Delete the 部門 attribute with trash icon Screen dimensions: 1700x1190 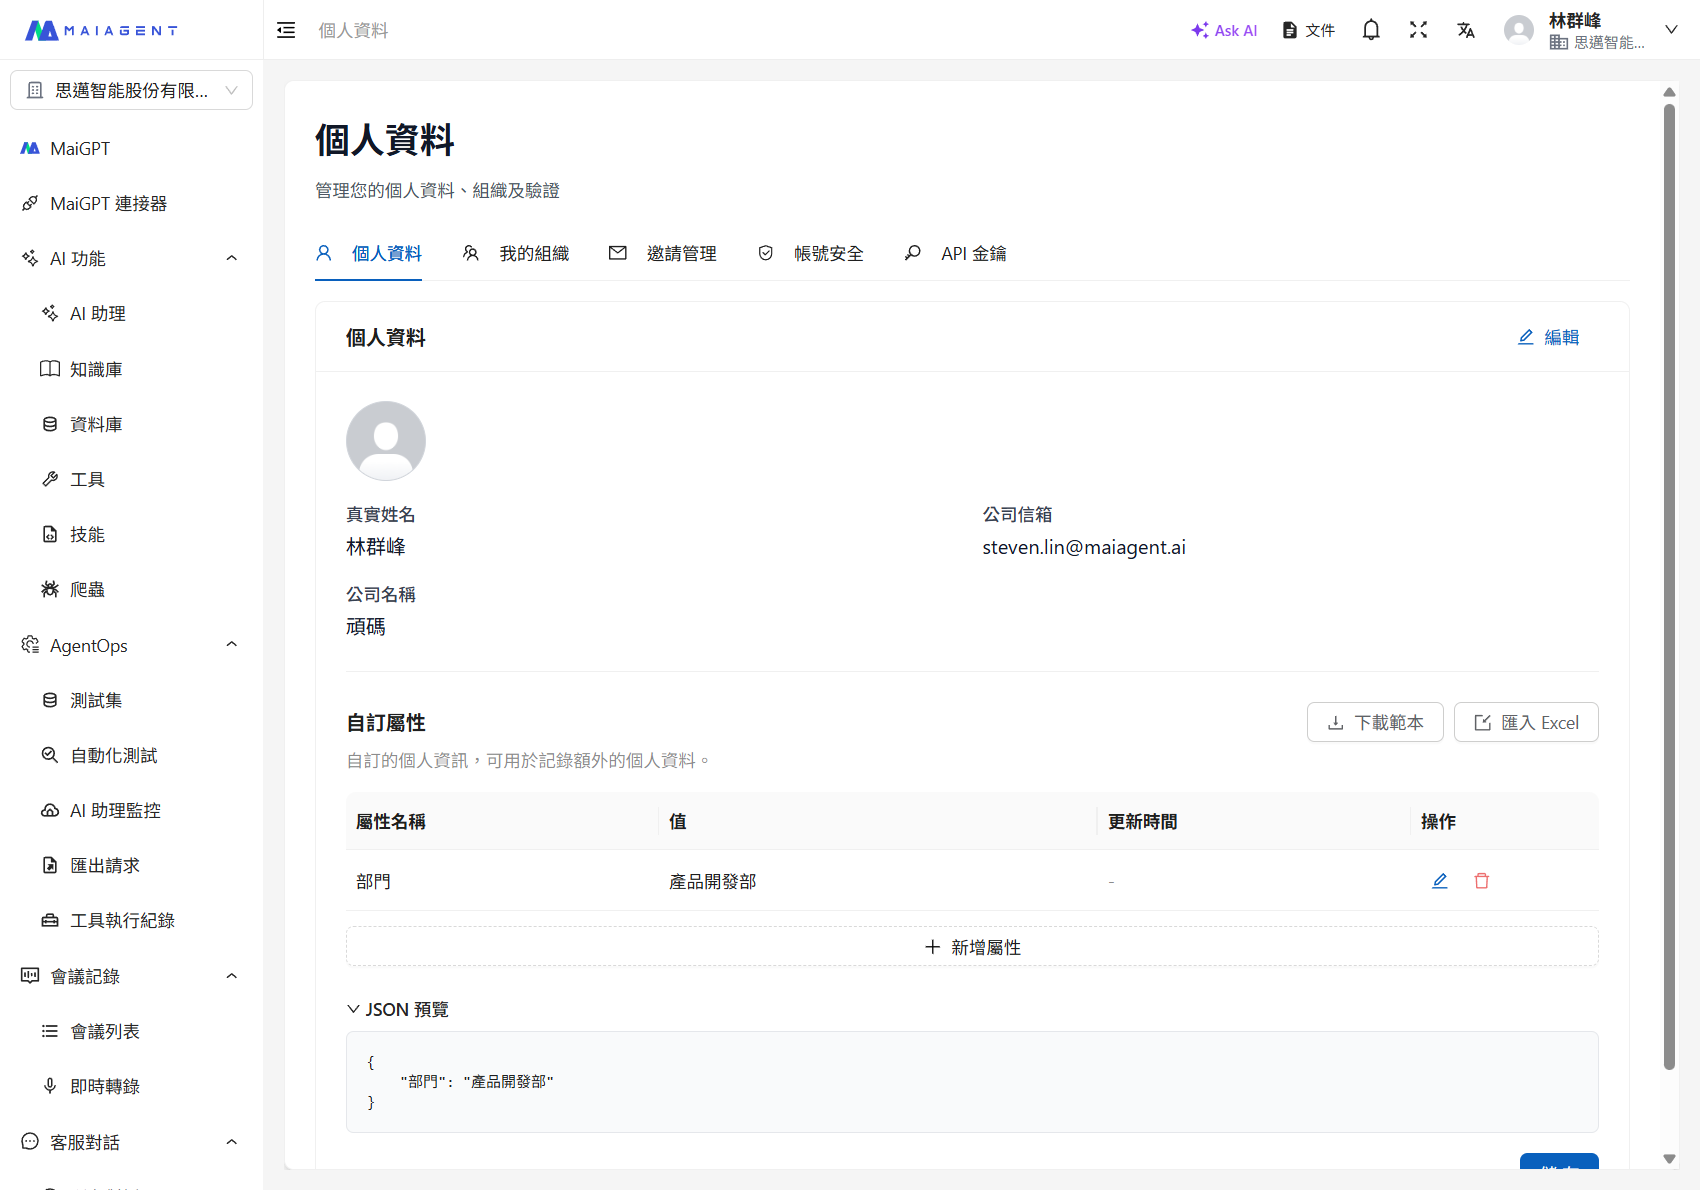[x=1481, y=881]
